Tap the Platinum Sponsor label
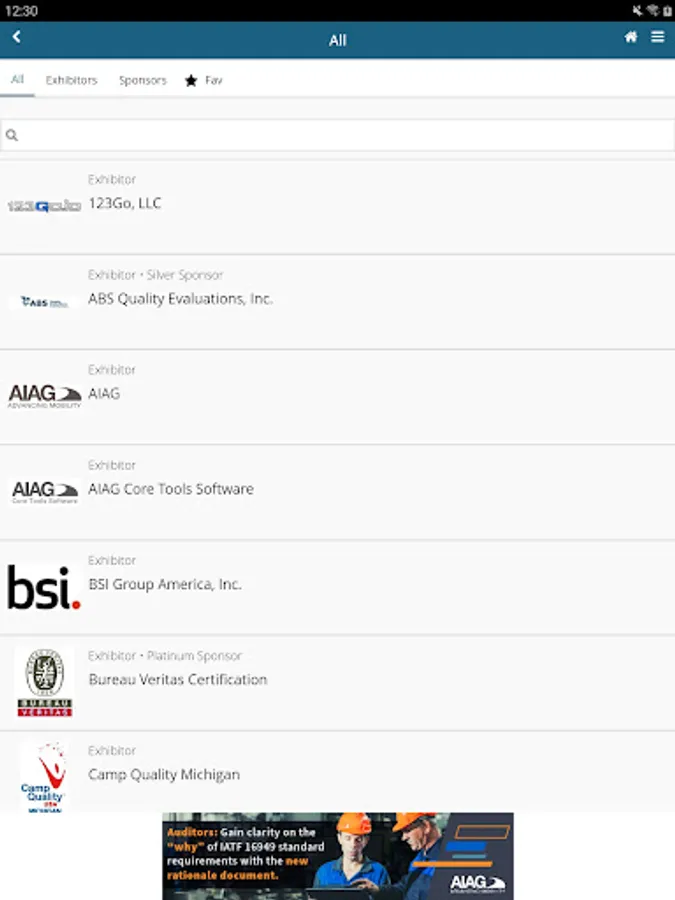 pyautogui.click(x=194, y=655)
